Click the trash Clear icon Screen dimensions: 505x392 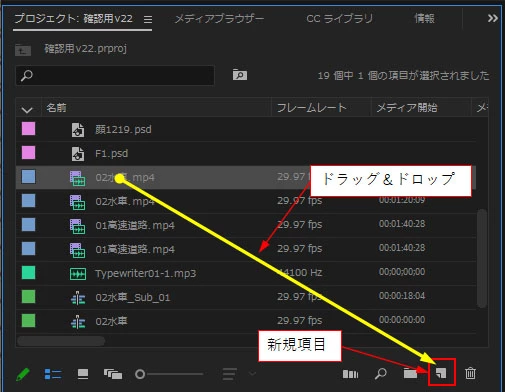[x=470, y=373]
